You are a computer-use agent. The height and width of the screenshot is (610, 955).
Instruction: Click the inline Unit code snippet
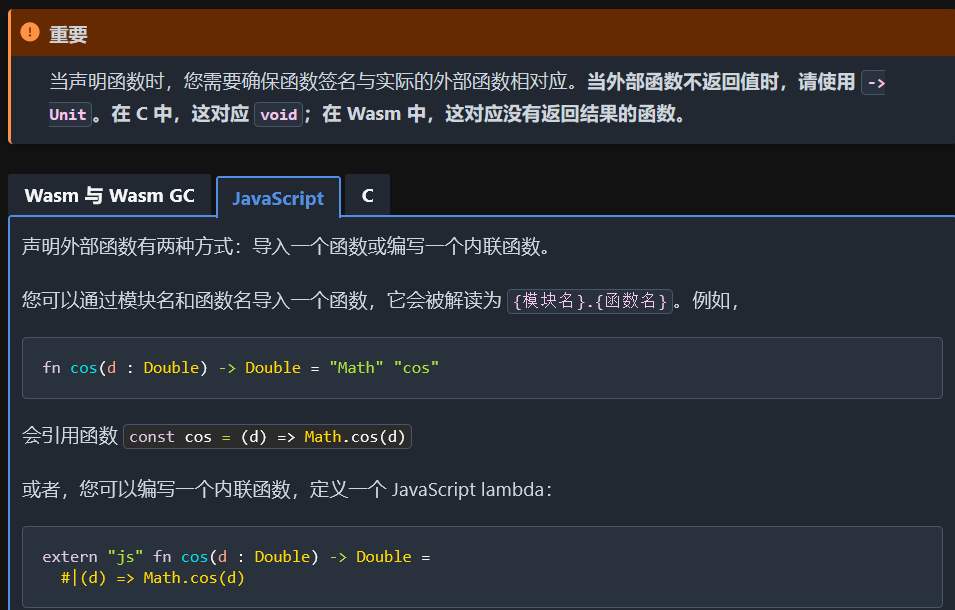point(68,114)
